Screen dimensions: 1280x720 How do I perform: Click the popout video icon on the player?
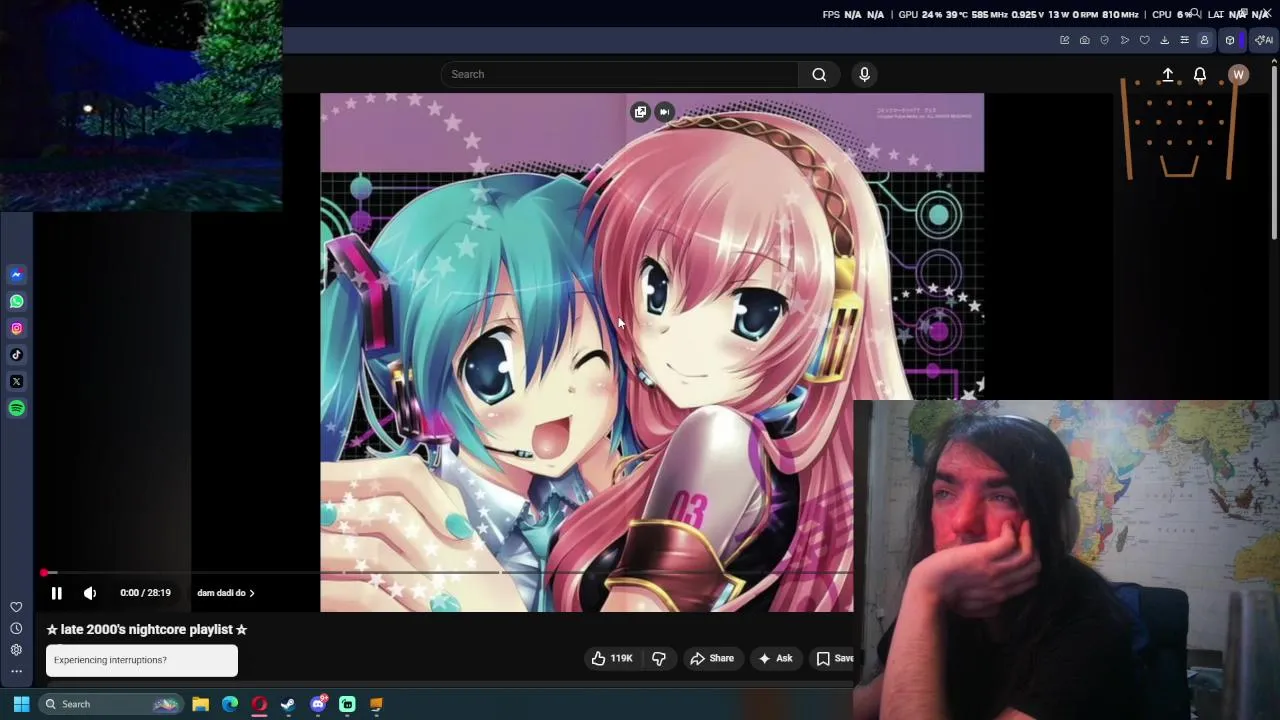[x=640, y=112]
